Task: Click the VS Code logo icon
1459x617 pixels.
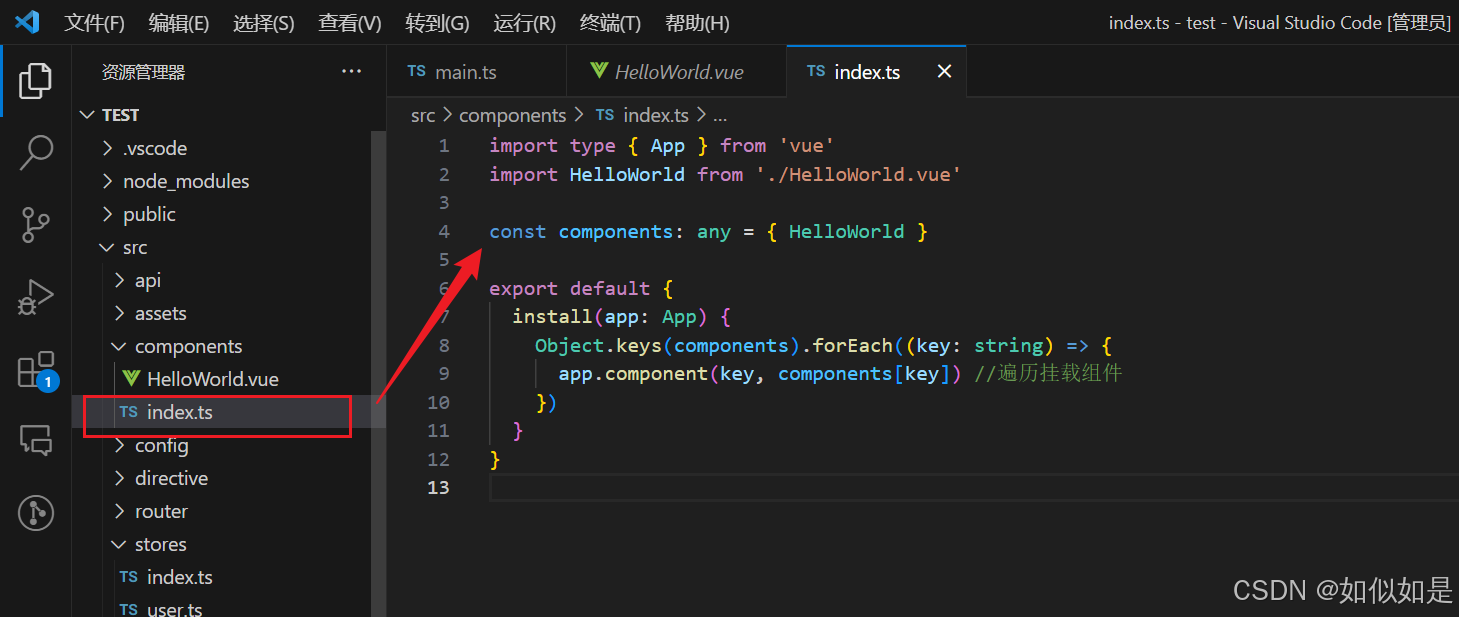Action: pyautogui.click(x=27, y=21)
